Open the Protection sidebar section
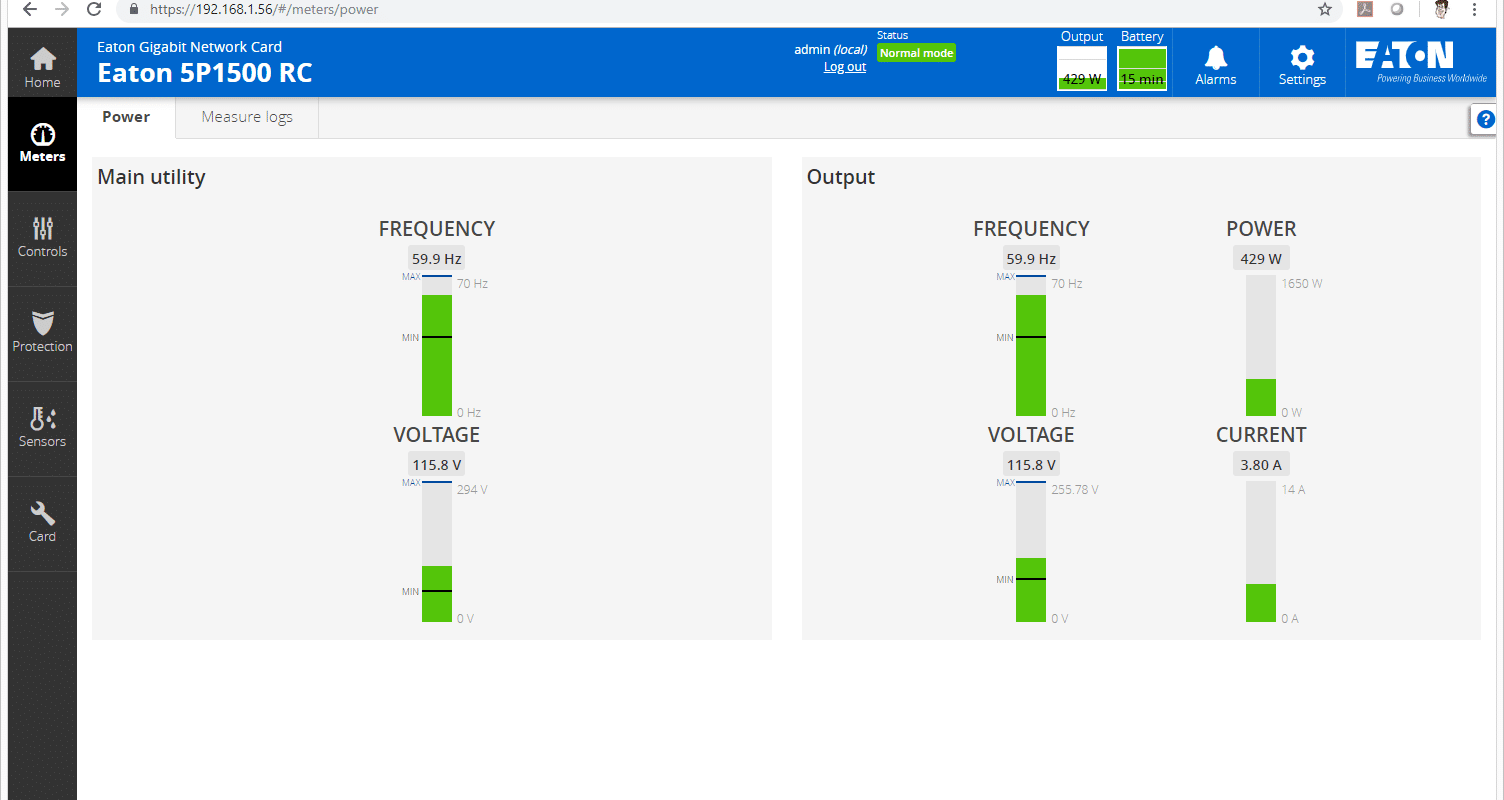The height and width of the screenshot is (800, 1504). tap(42, 333)
